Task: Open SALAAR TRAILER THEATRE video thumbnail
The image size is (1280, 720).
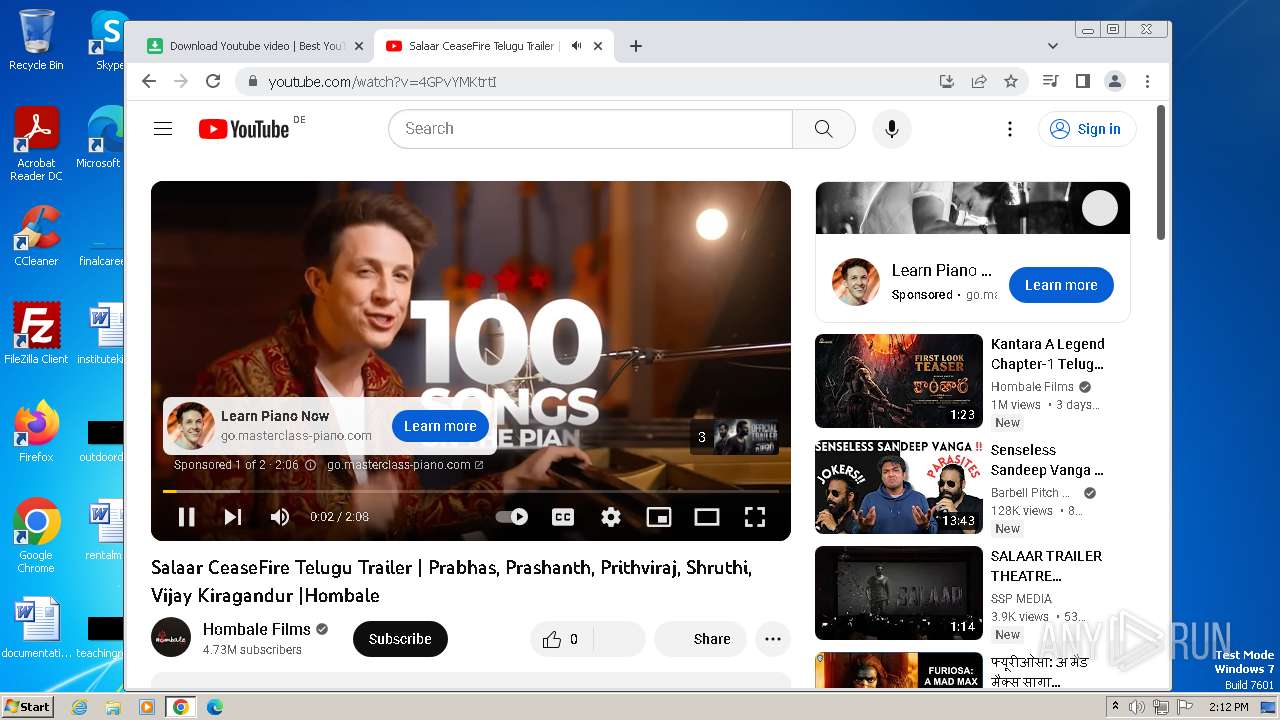Action: click(899, 593)
